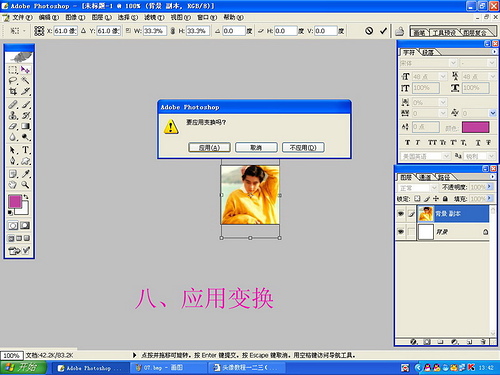Screen dimensions: 500x375
Task: Switch to Standard edit mode
Action: [x=13, y=226]
